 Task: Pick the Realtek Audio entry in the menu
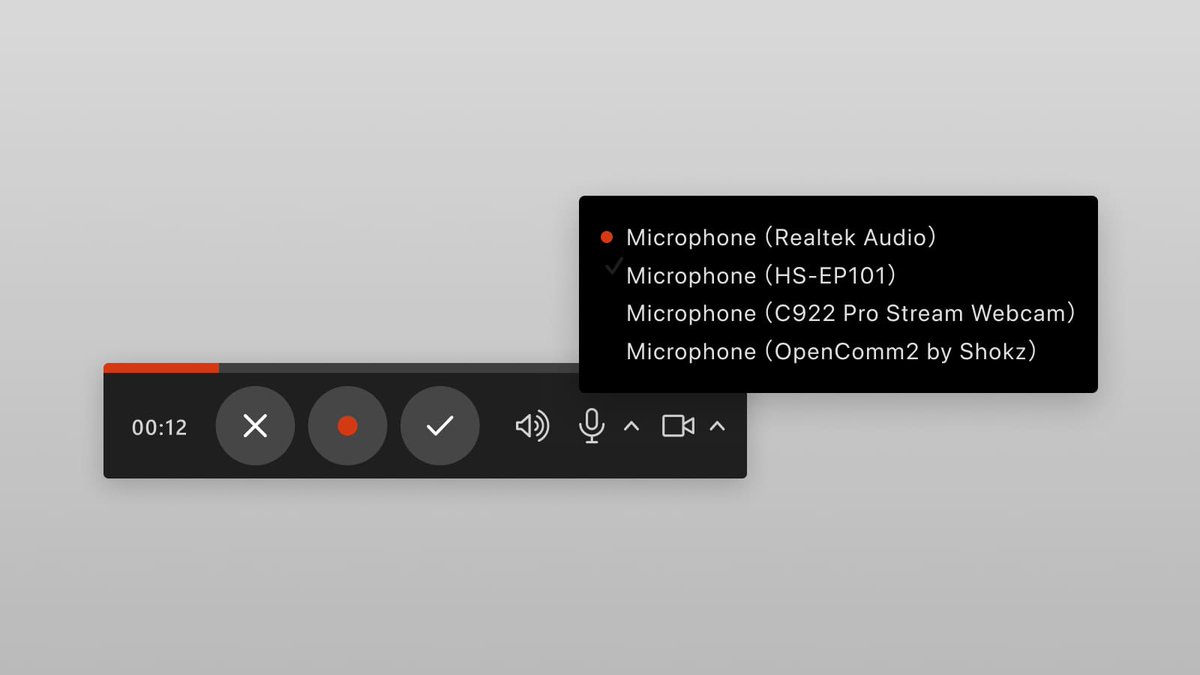click(780, 237)
